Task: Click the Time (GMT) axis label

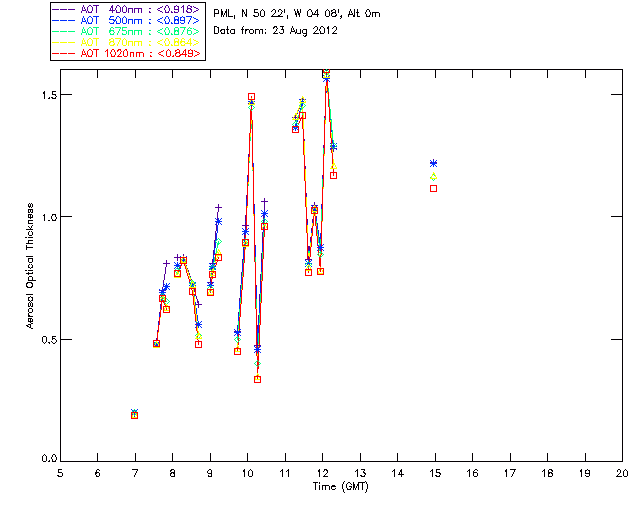Action: (340, 485)
